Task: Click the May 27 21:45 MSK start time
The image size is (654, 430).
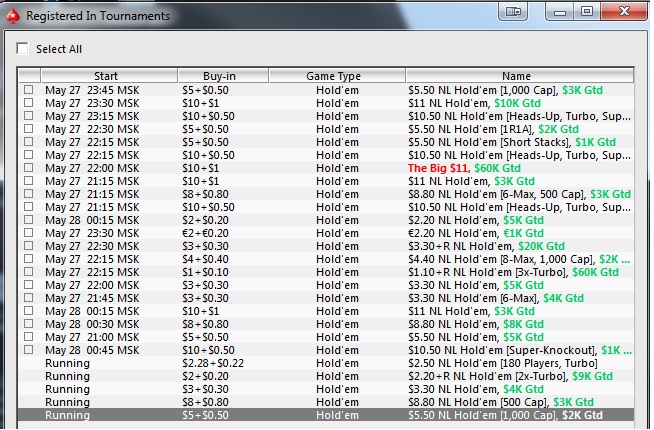Action: click(92, 298)
